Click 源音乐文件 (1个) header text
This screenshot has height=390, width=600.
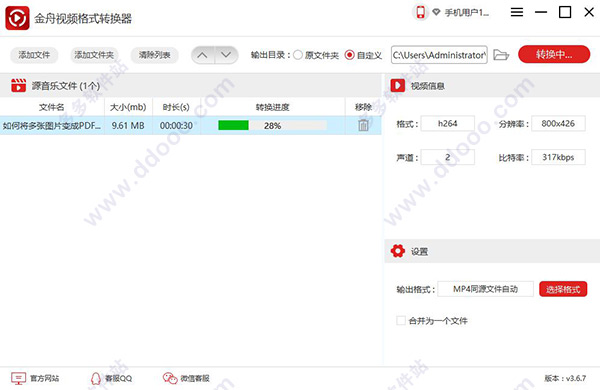[x=66, y=86]
